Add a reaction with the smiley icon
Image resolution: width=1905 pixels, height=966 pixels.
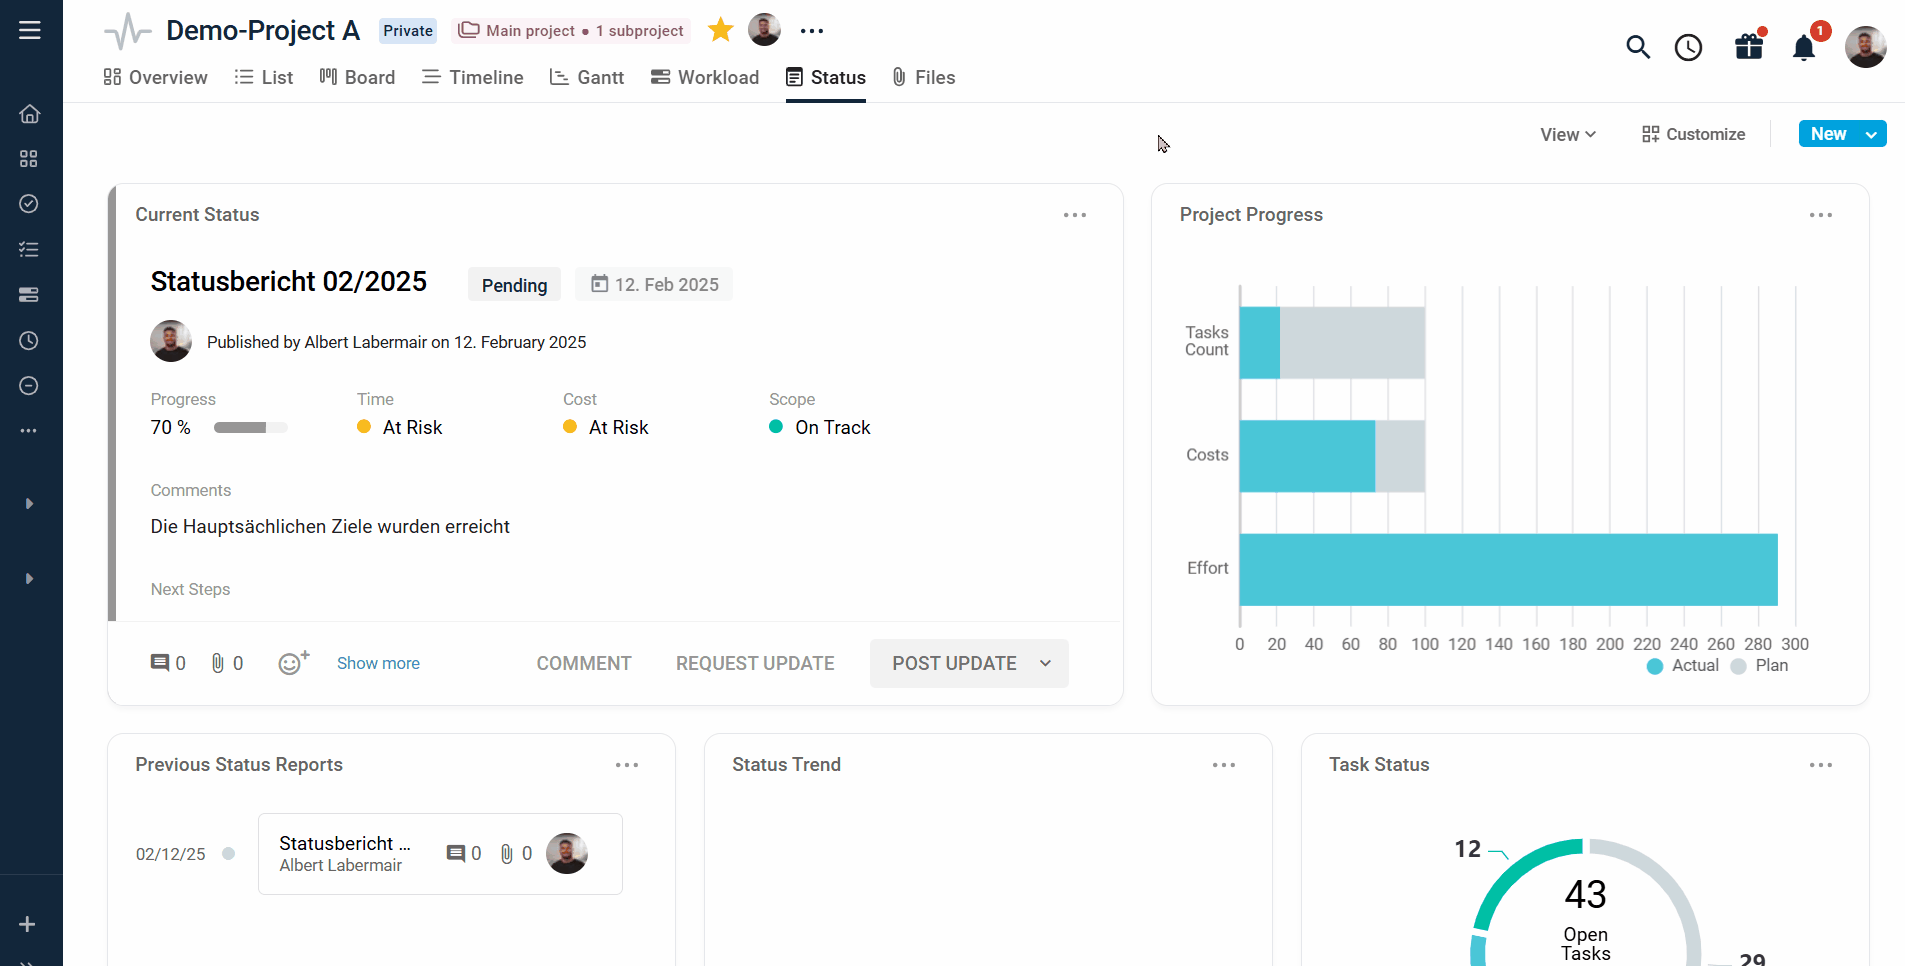point(293,663)
